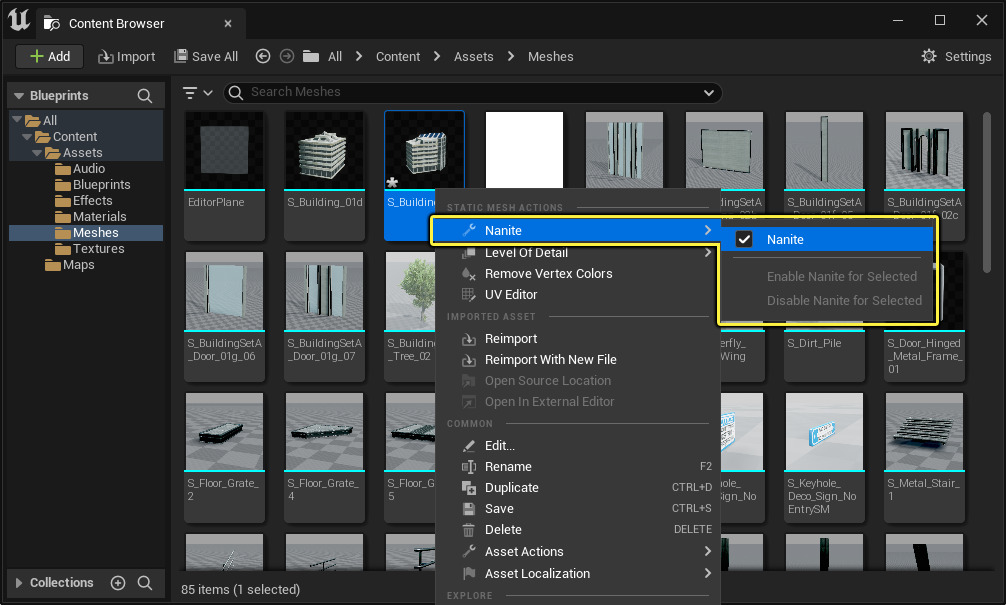Image resolution: width=1006 pixels, height=605 pixels.
Task: Collapse the Blueprints panel header
Action: coord(18,96)
